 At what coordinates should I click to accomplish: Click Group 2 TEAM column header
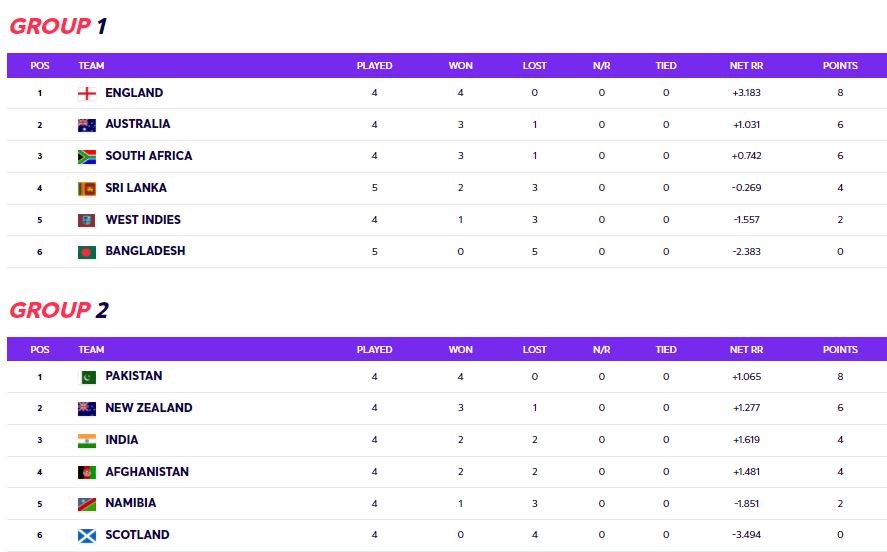(91, 350)
